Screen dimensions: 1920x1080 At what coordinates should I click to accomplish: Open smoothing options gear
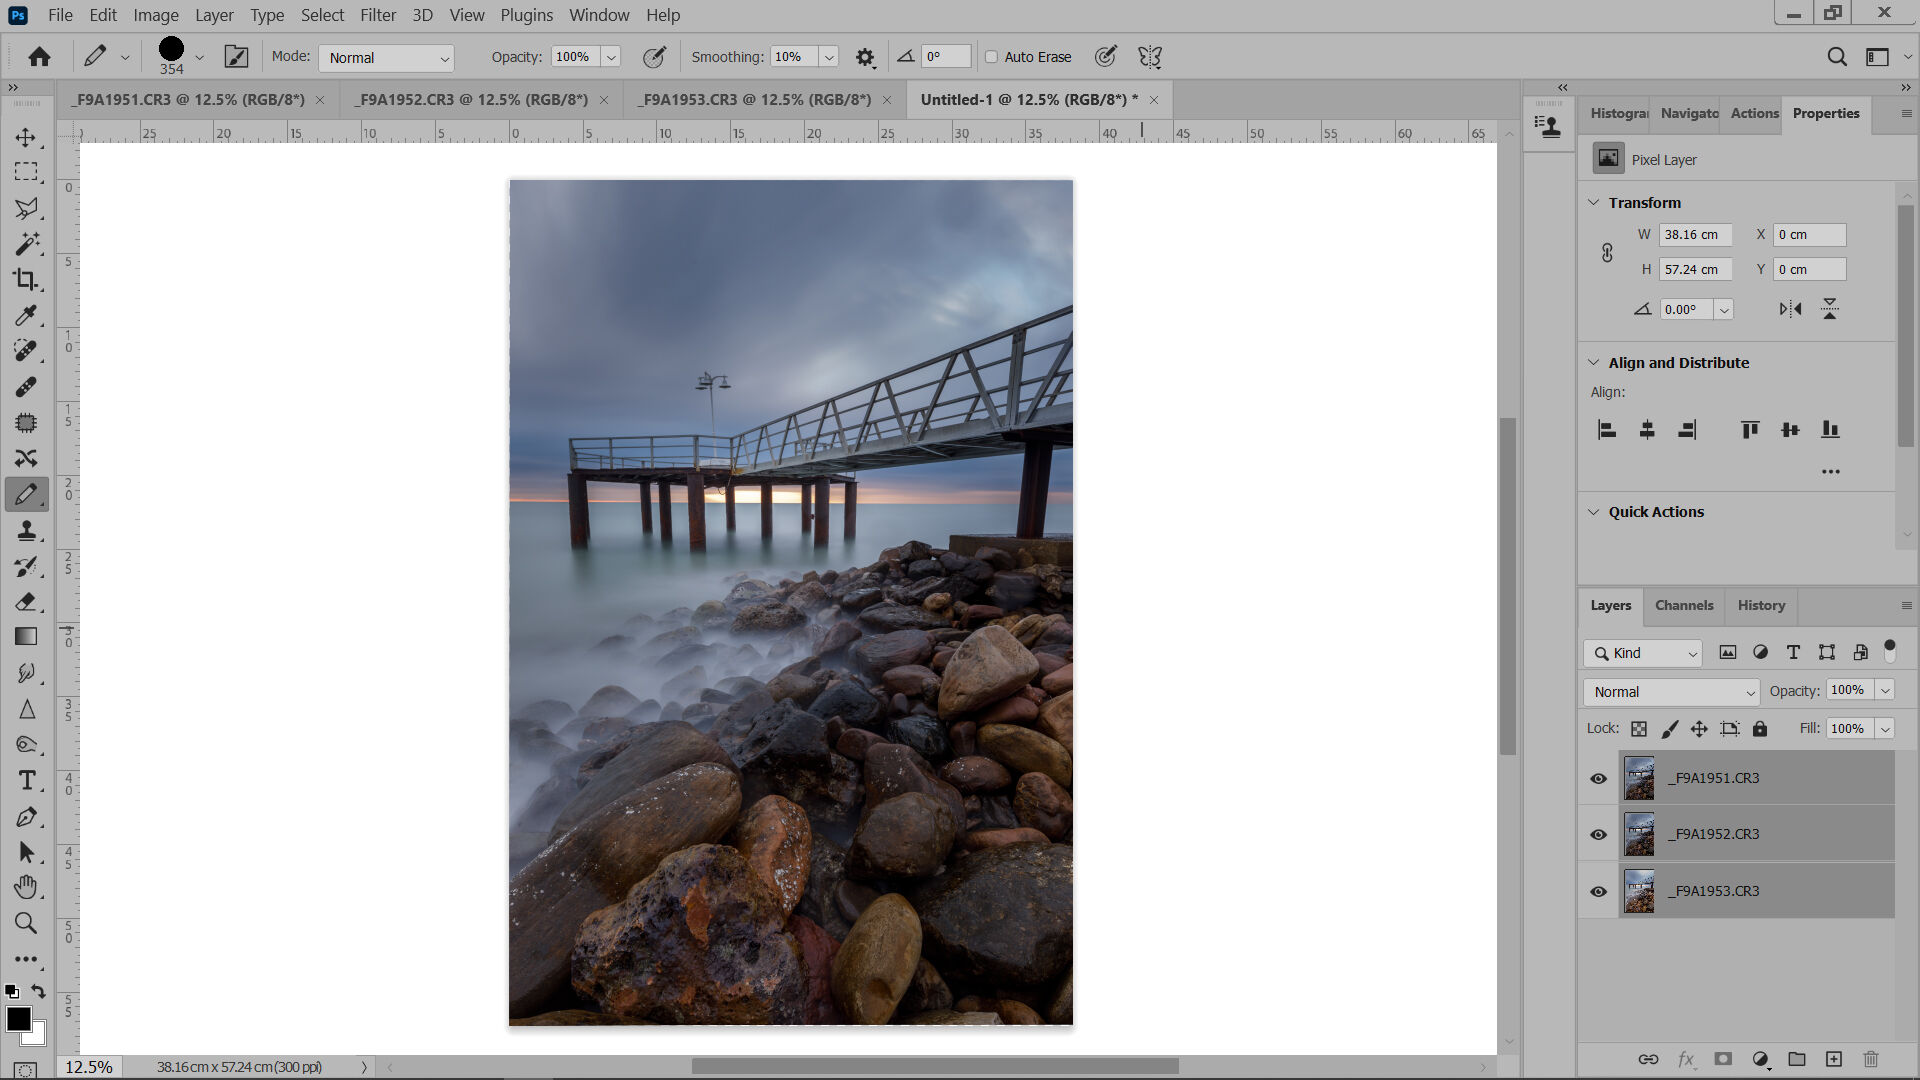pos(865,58)
